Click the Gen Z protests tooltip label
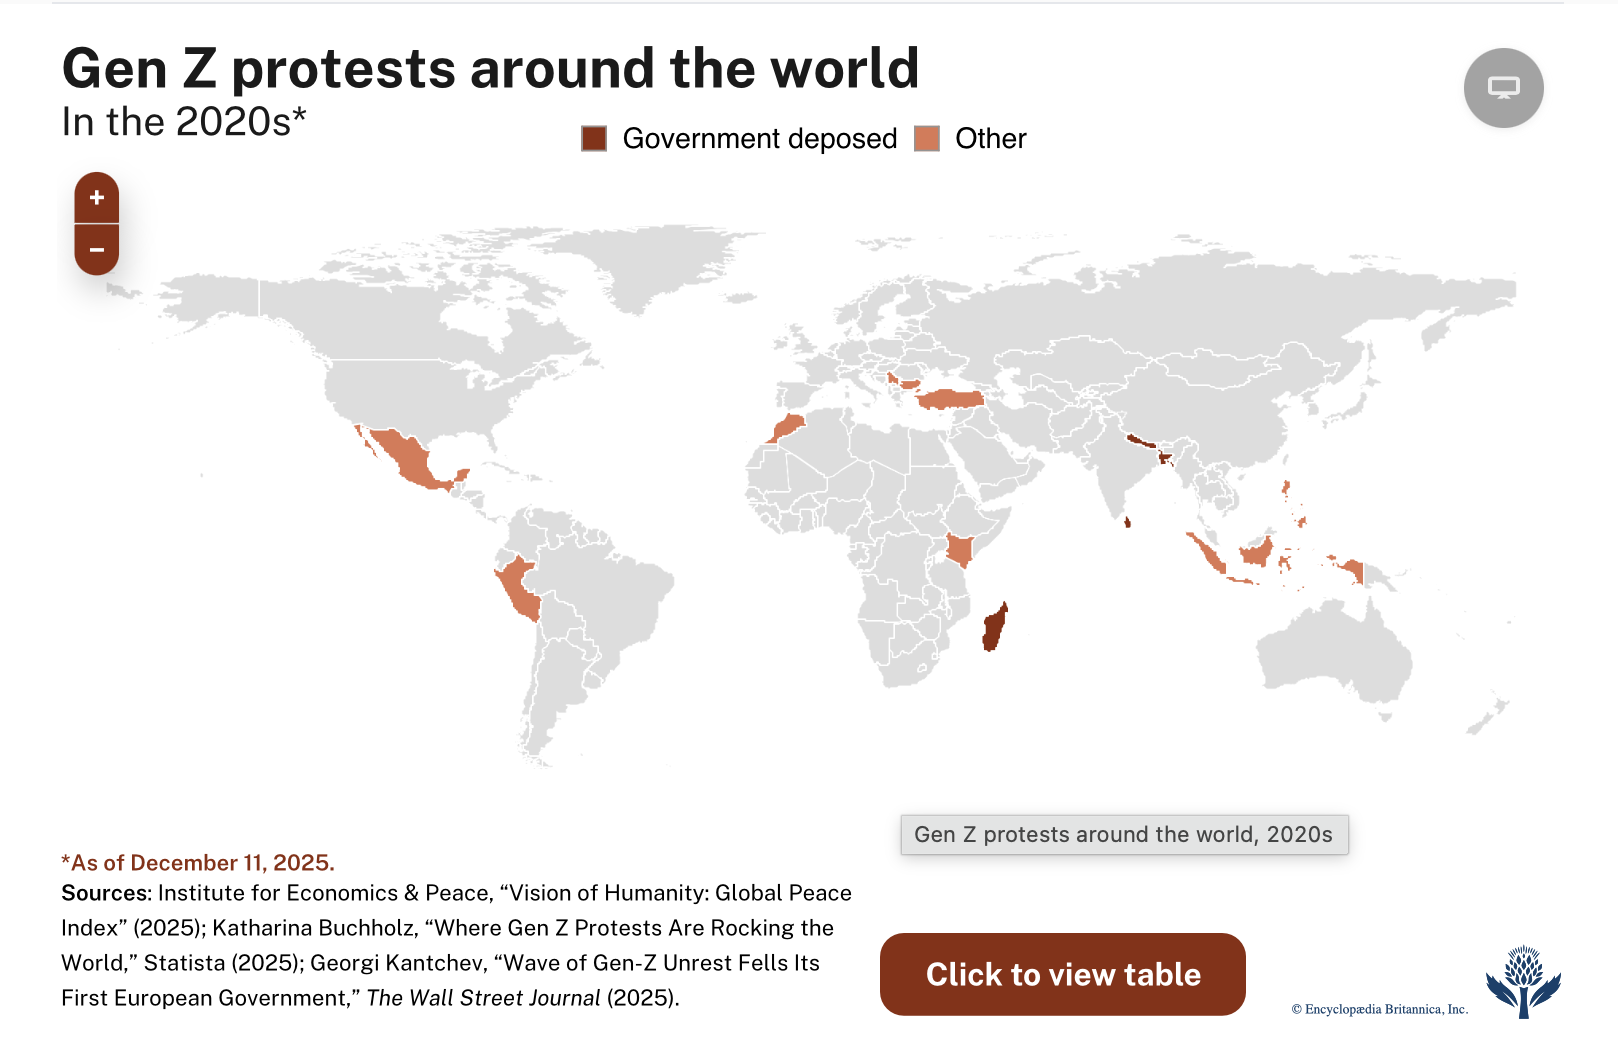Screen dimensions: 1618x1058 [x=1123, y=835]
